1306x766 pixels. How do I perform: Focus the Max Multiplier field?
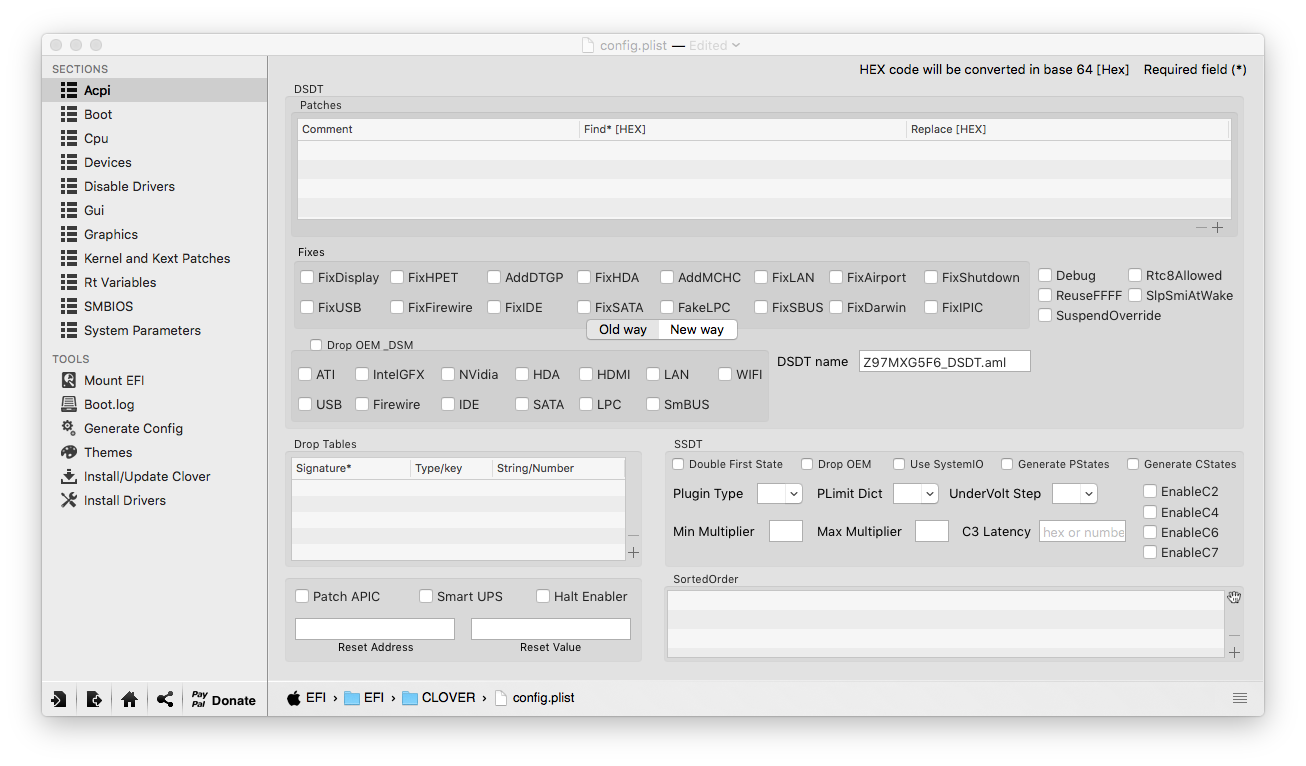tap(932, 531)
